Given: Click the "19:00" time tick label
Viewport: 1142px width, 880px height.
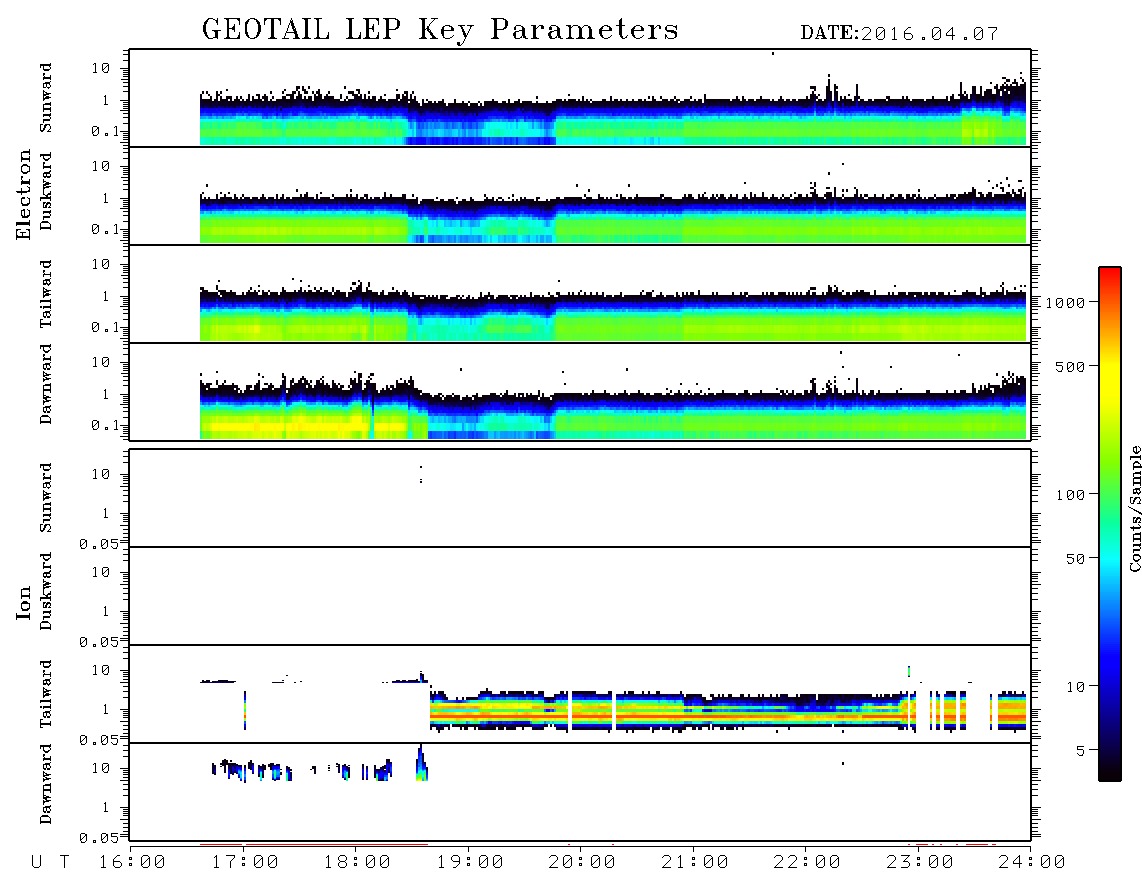Looking at the screenshot, I should (x=470, y=863).
